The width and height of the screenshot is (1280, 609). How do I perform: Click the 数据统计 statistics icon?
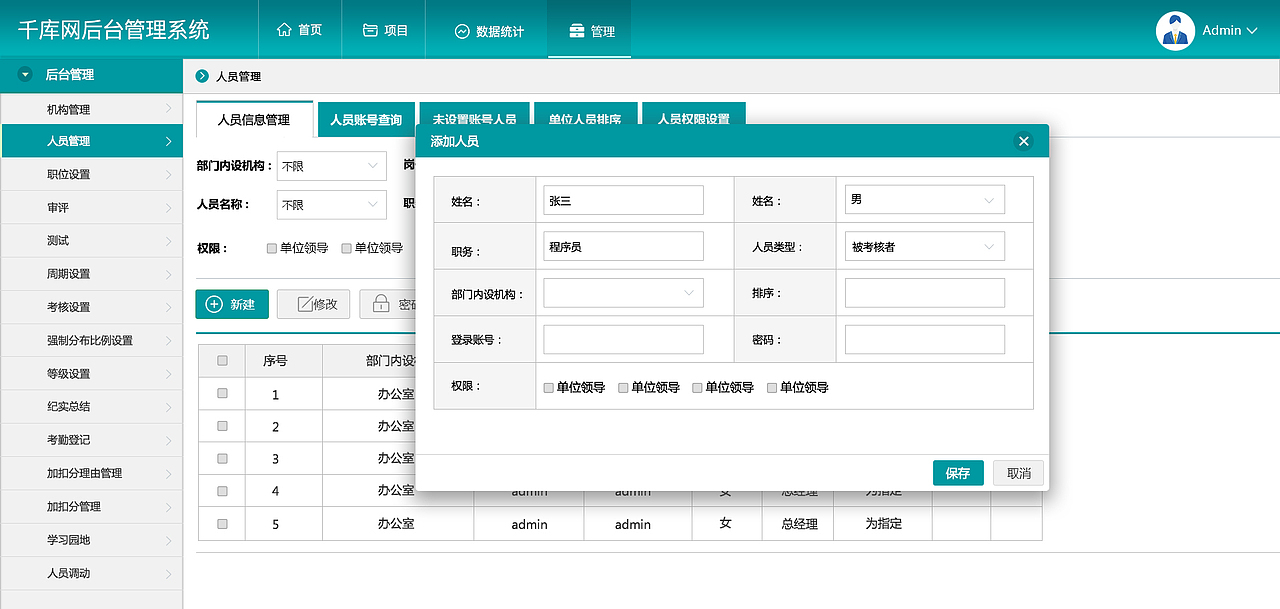coord(462,29)
